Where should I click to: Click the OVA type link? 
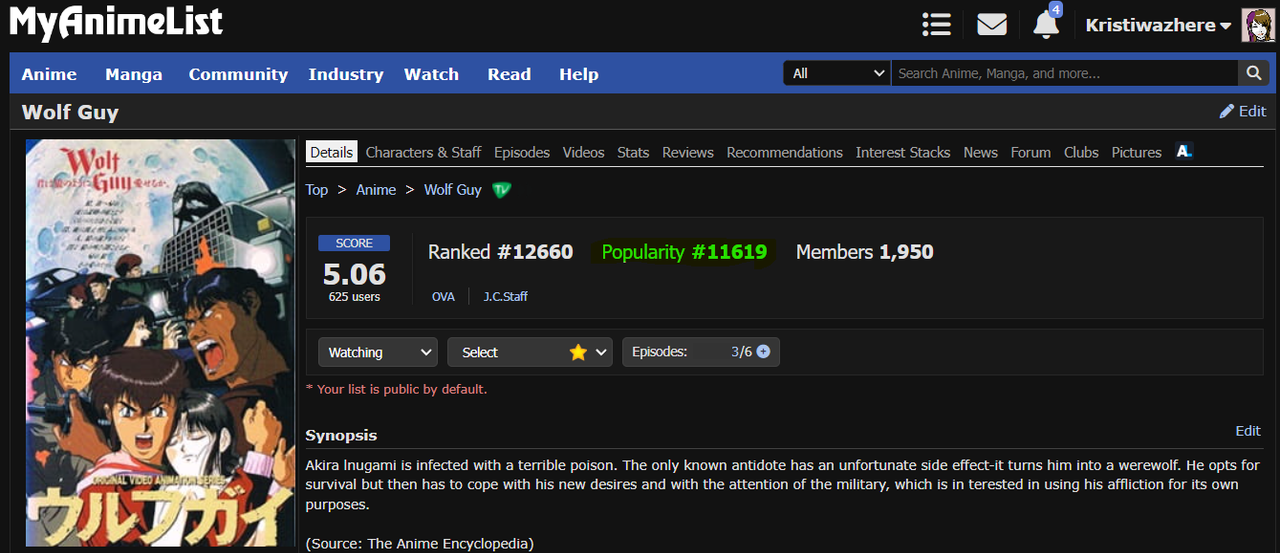point(443,297)
